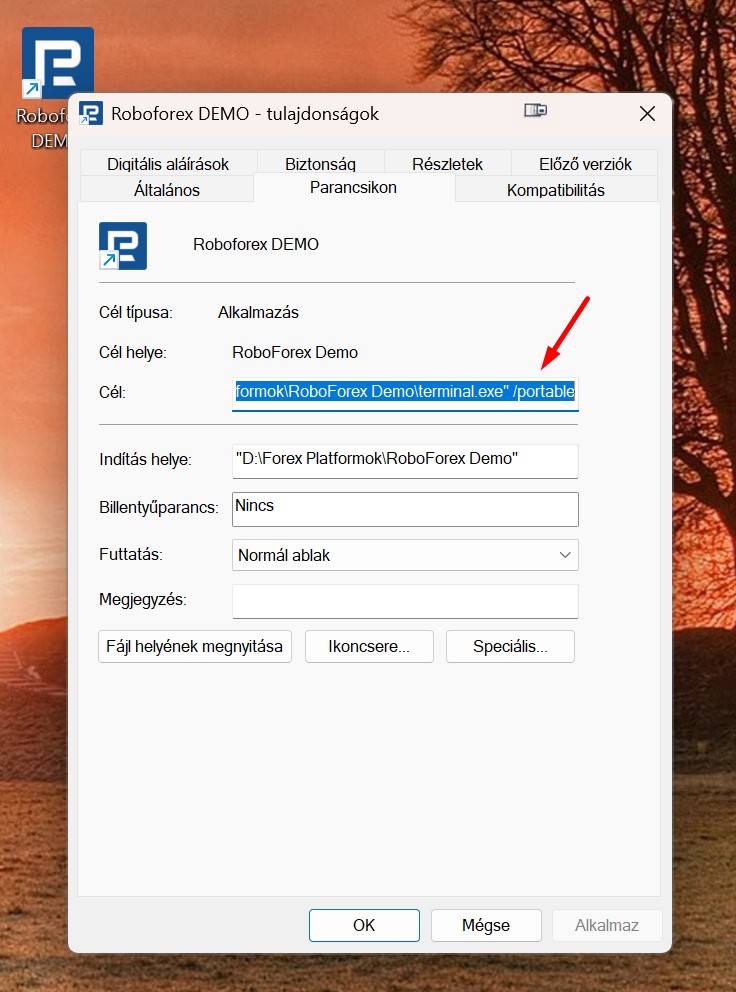Click into the Cél target path field
This screenshot has height=992, width=736.
405,392
